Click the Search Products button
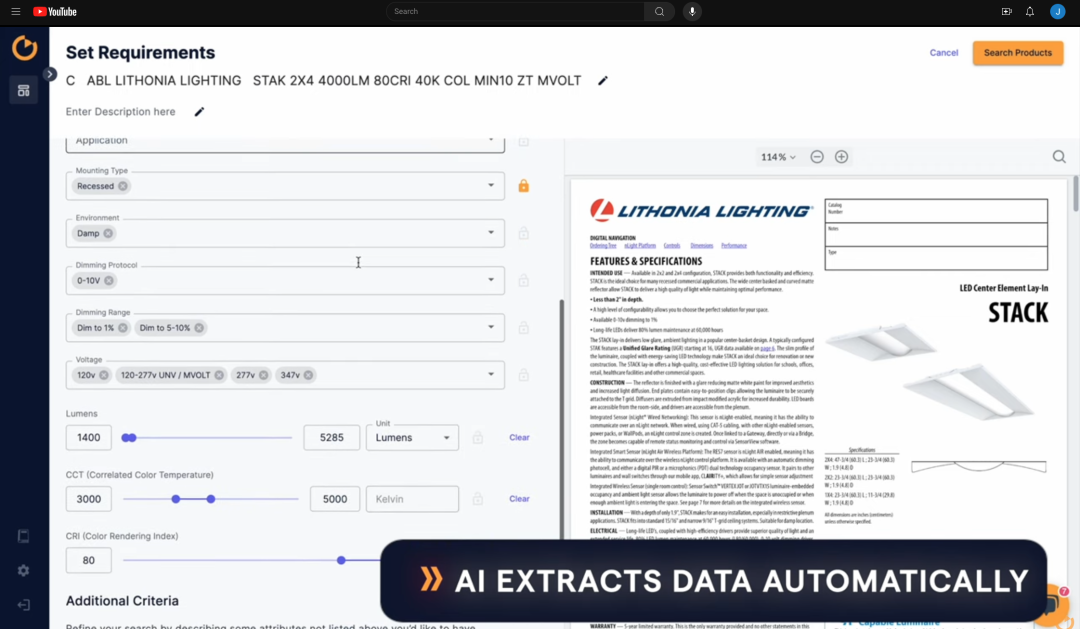 point(1017,53)
